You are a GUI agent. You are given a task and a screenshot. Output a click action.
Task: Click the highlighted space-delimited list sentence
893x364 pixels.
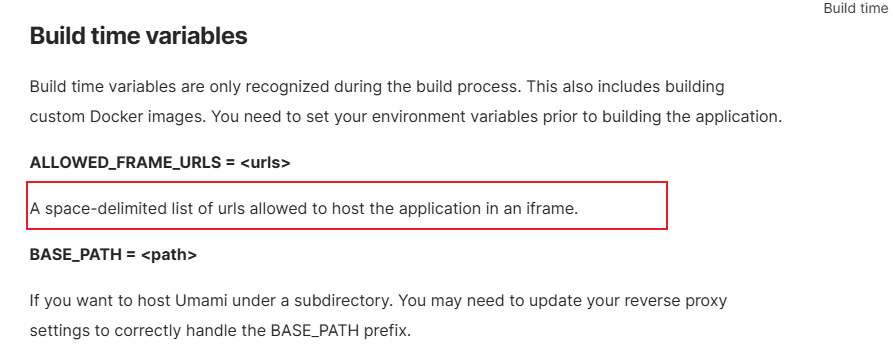tap(304, 208)
